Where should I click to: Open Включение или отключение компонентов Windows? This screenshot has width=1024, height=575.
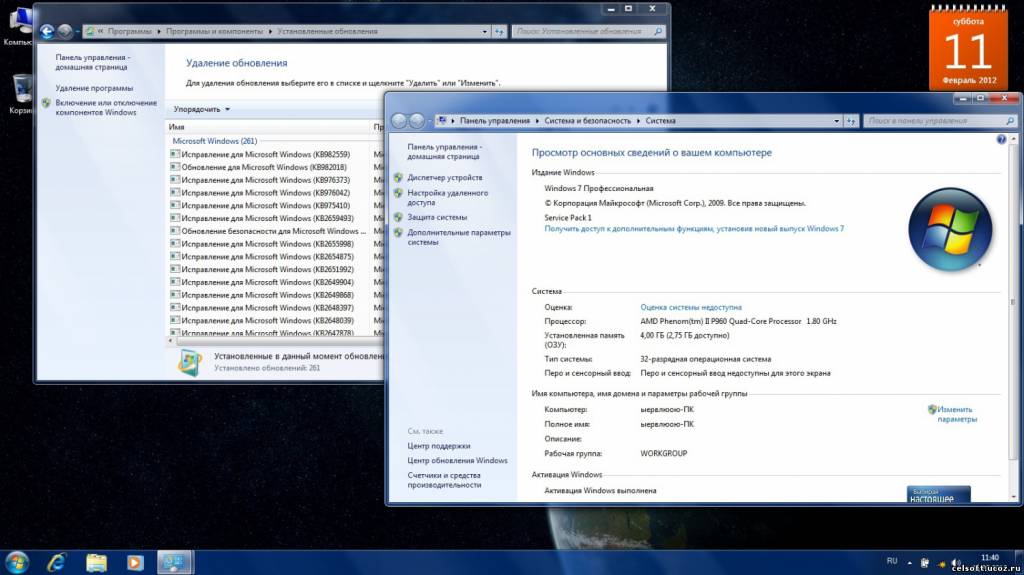click(x=106, y=108)
